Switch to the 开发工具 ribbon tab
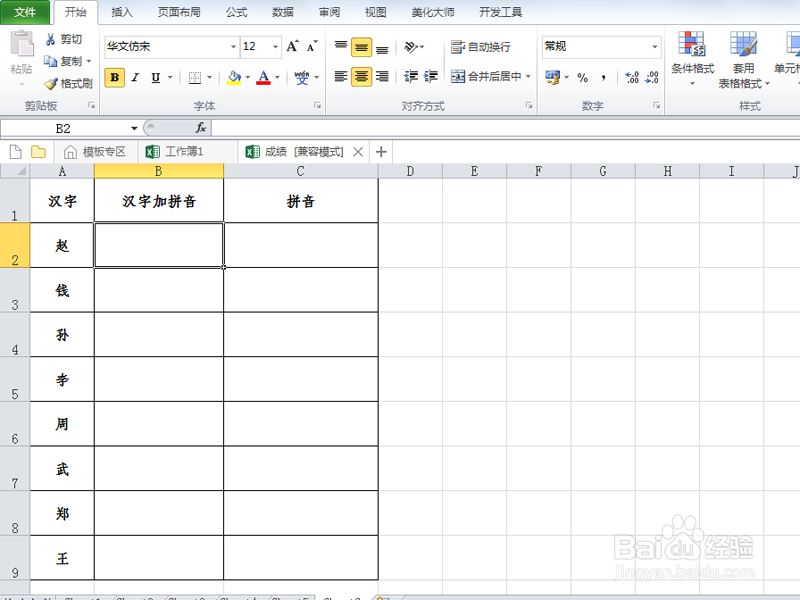800x600 pixels. tap(500, 12)
